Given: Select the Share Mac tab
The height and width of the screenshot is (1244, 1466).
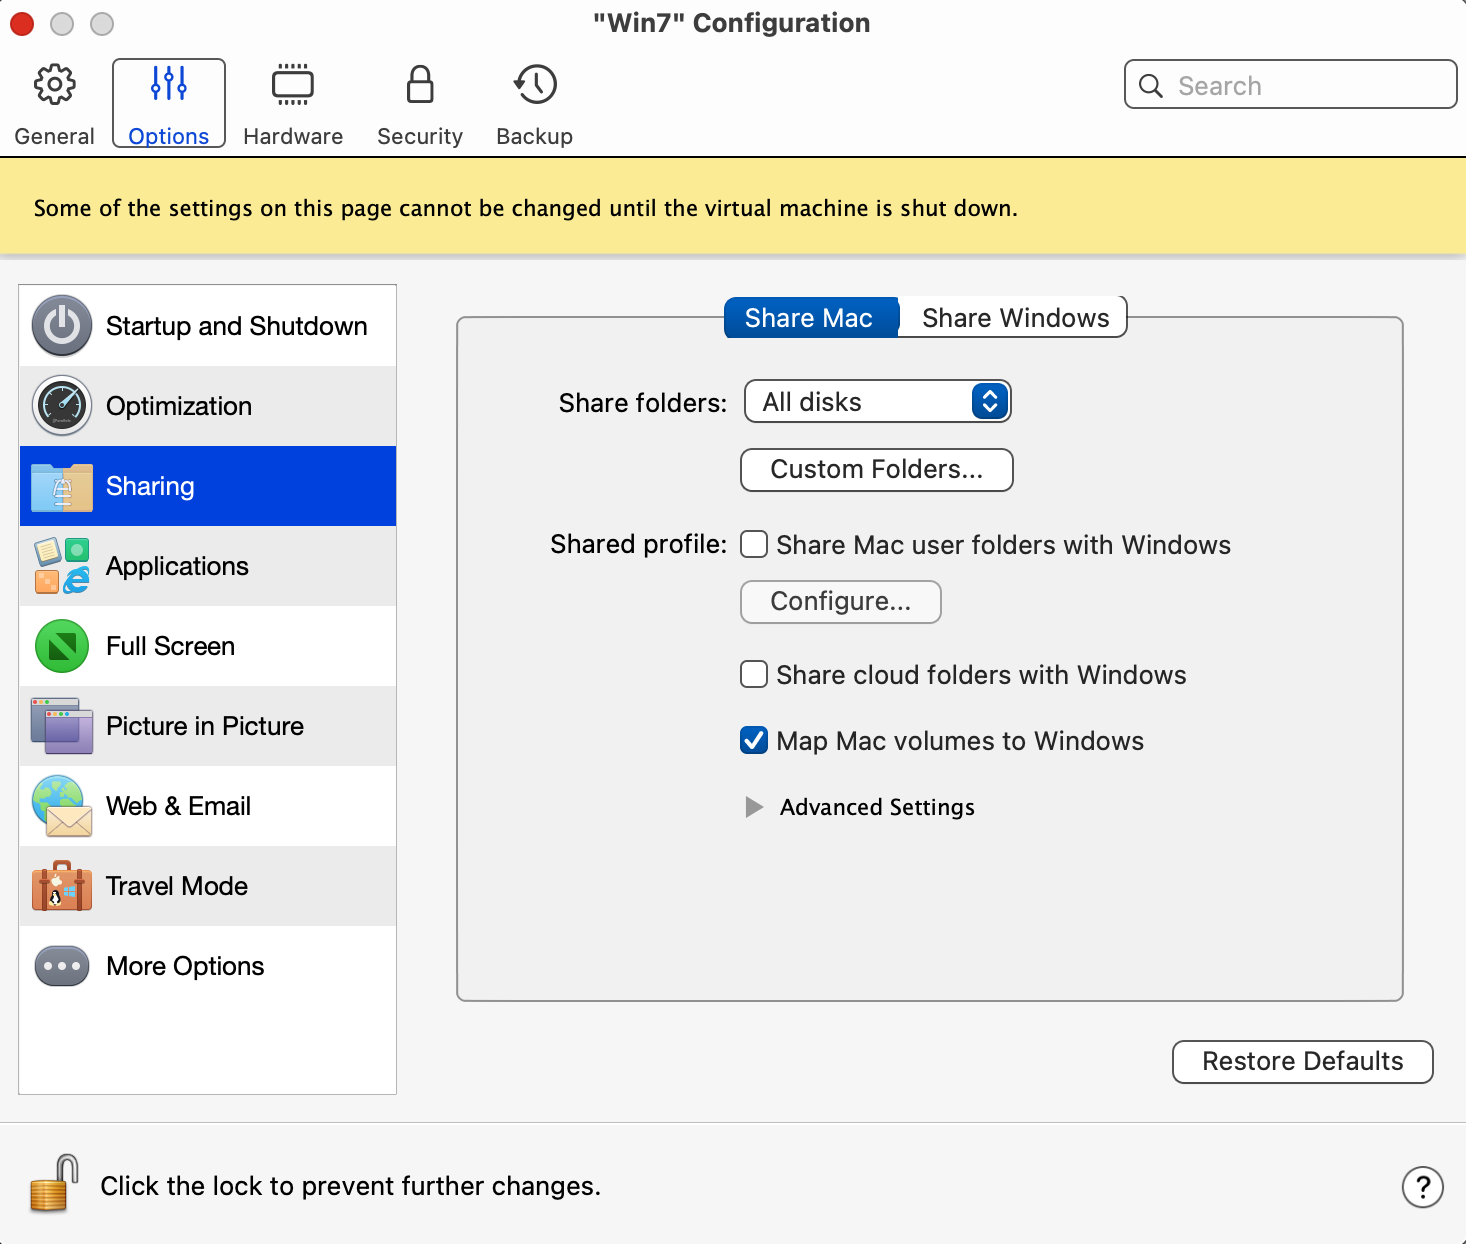Looking at the screenshot, I should coord(809,318).
